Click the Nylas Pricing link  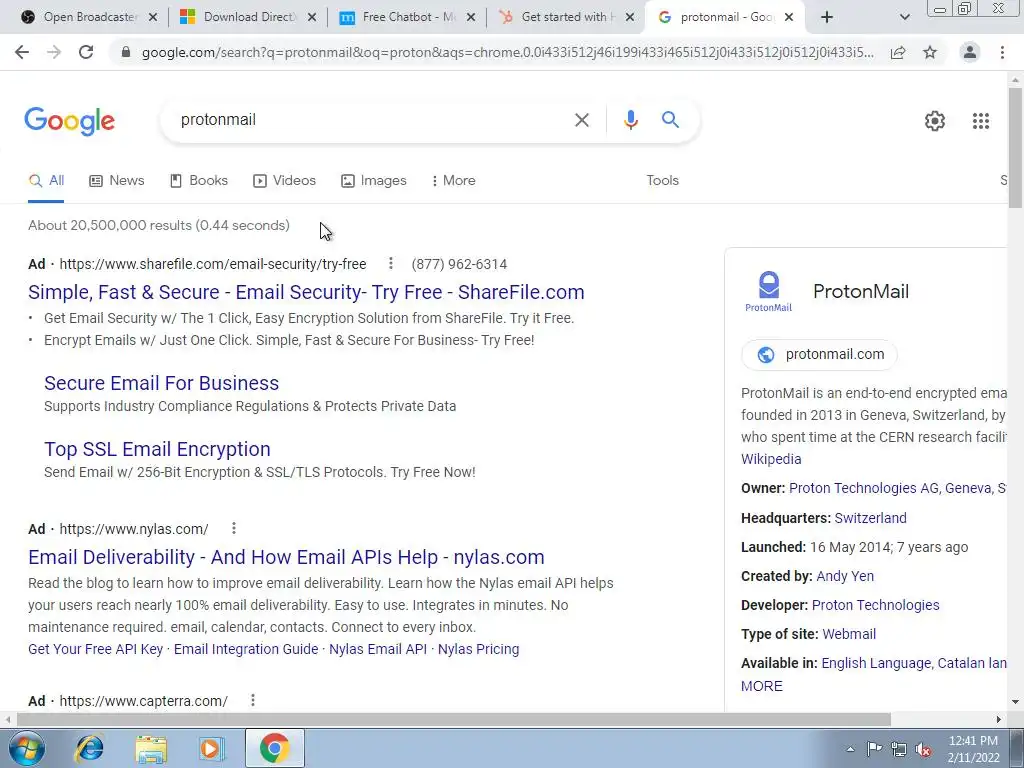(x=479, y=649)
